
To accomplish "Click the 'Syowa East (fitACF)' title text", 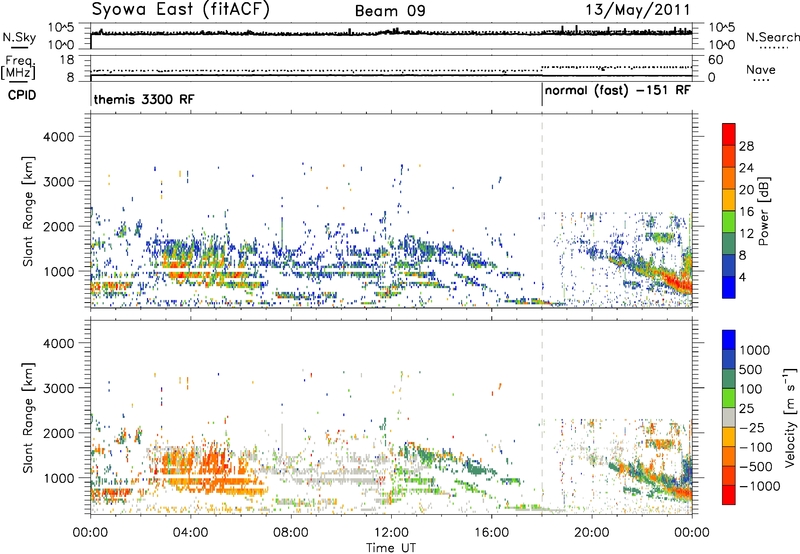I will click(181, 10).
